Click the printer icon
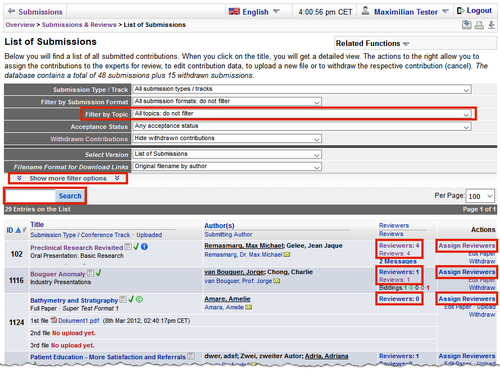 coord(479,25)
